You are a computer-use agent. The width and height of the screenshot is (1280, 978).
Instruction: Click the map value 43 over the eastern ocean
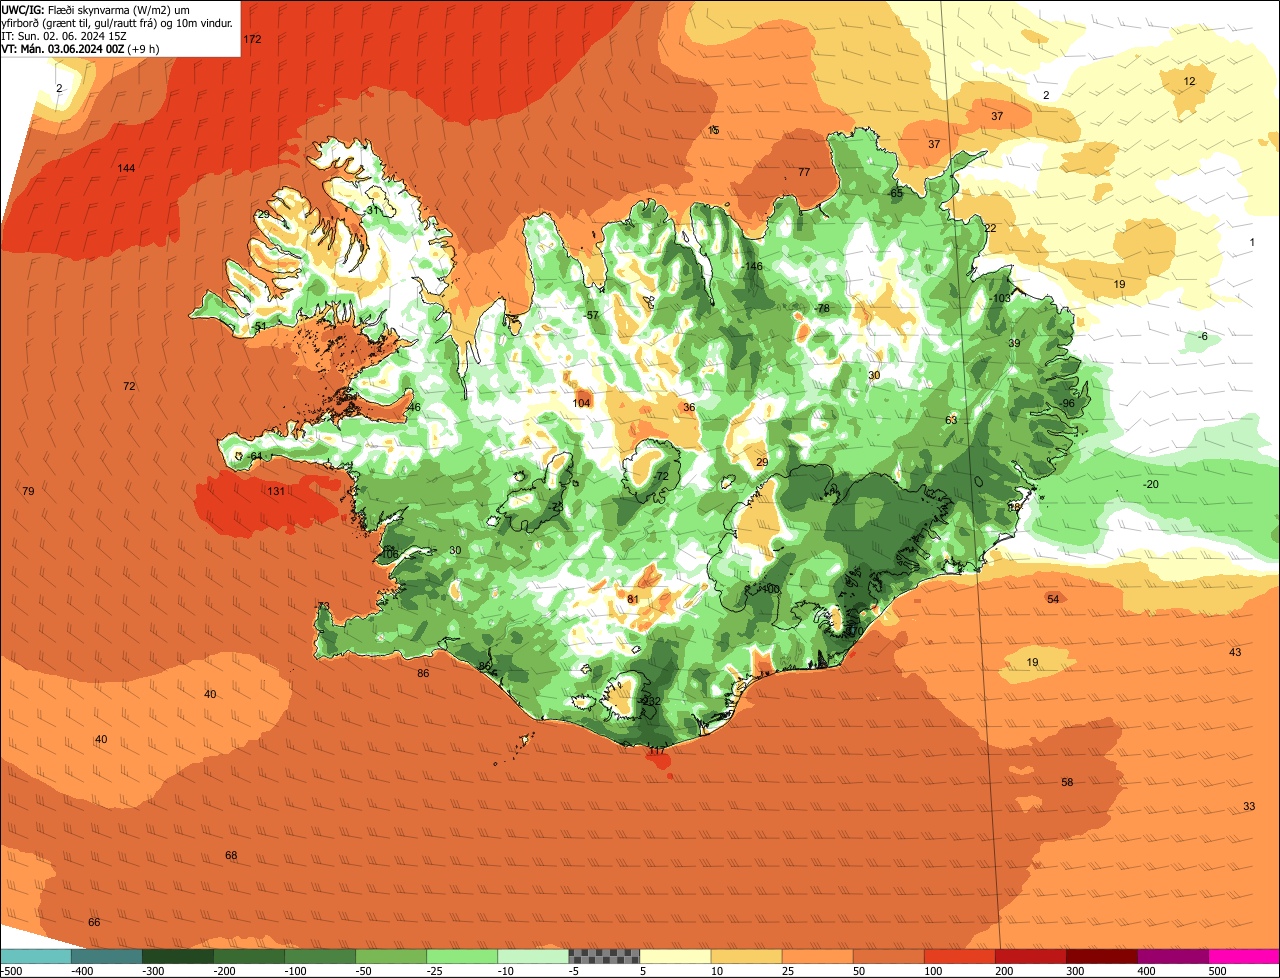(x=1235, y=652)
